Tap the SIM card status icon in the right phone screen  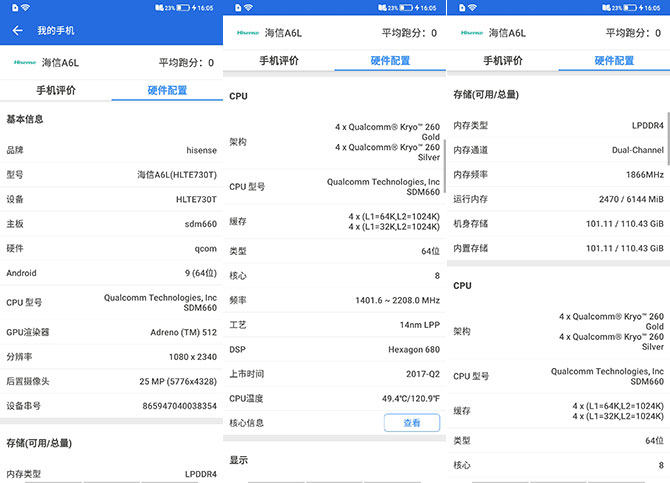pos(462,8)
